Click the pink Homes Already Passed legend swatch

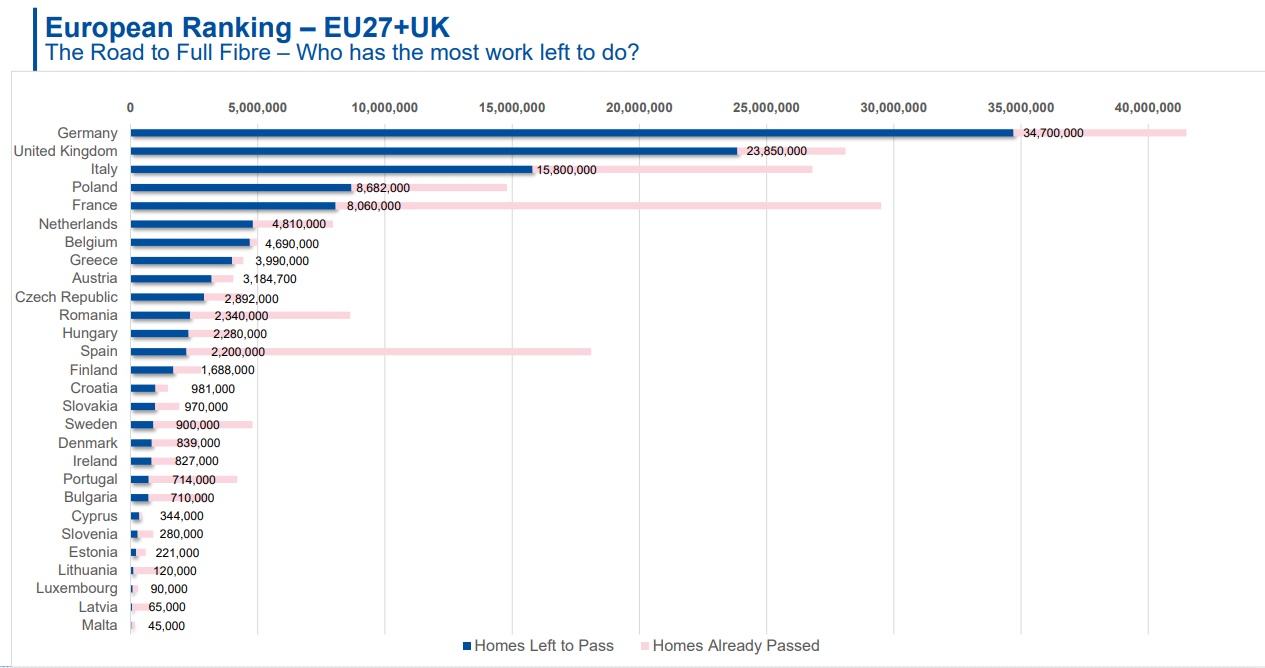click(x=645, y=646)
